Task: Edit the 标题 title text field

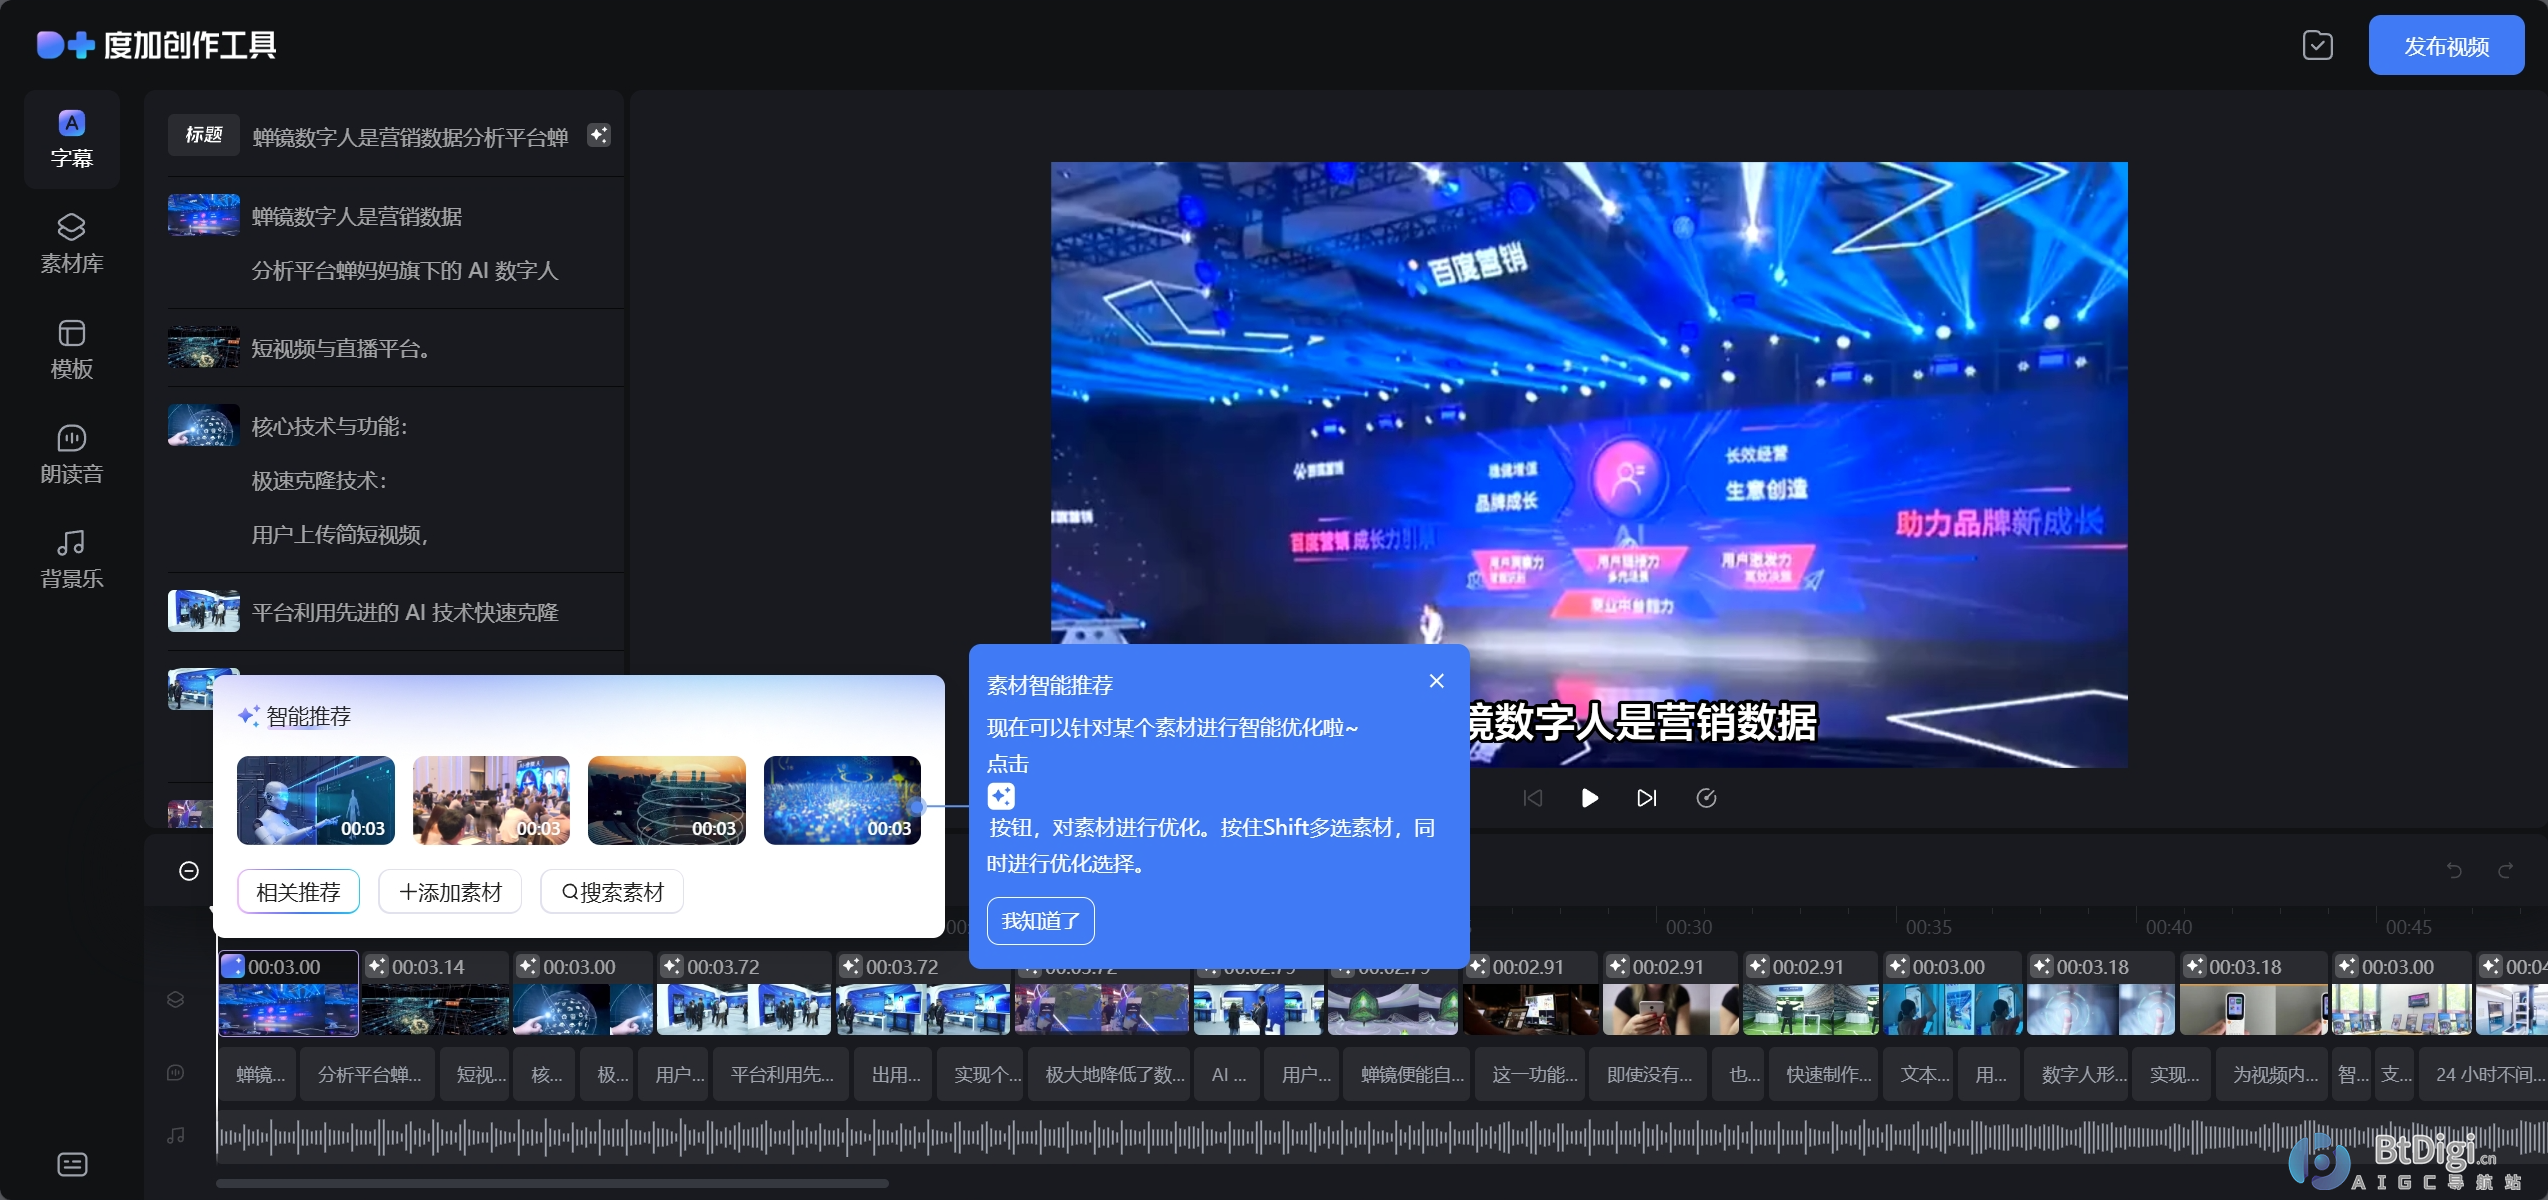Action: tap(410, 137)
